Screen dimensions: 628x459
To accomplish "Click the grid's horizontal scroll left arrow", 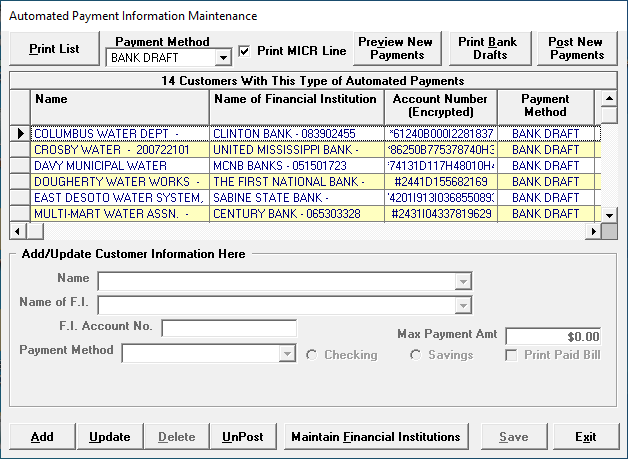I will (x=17, y=231).
